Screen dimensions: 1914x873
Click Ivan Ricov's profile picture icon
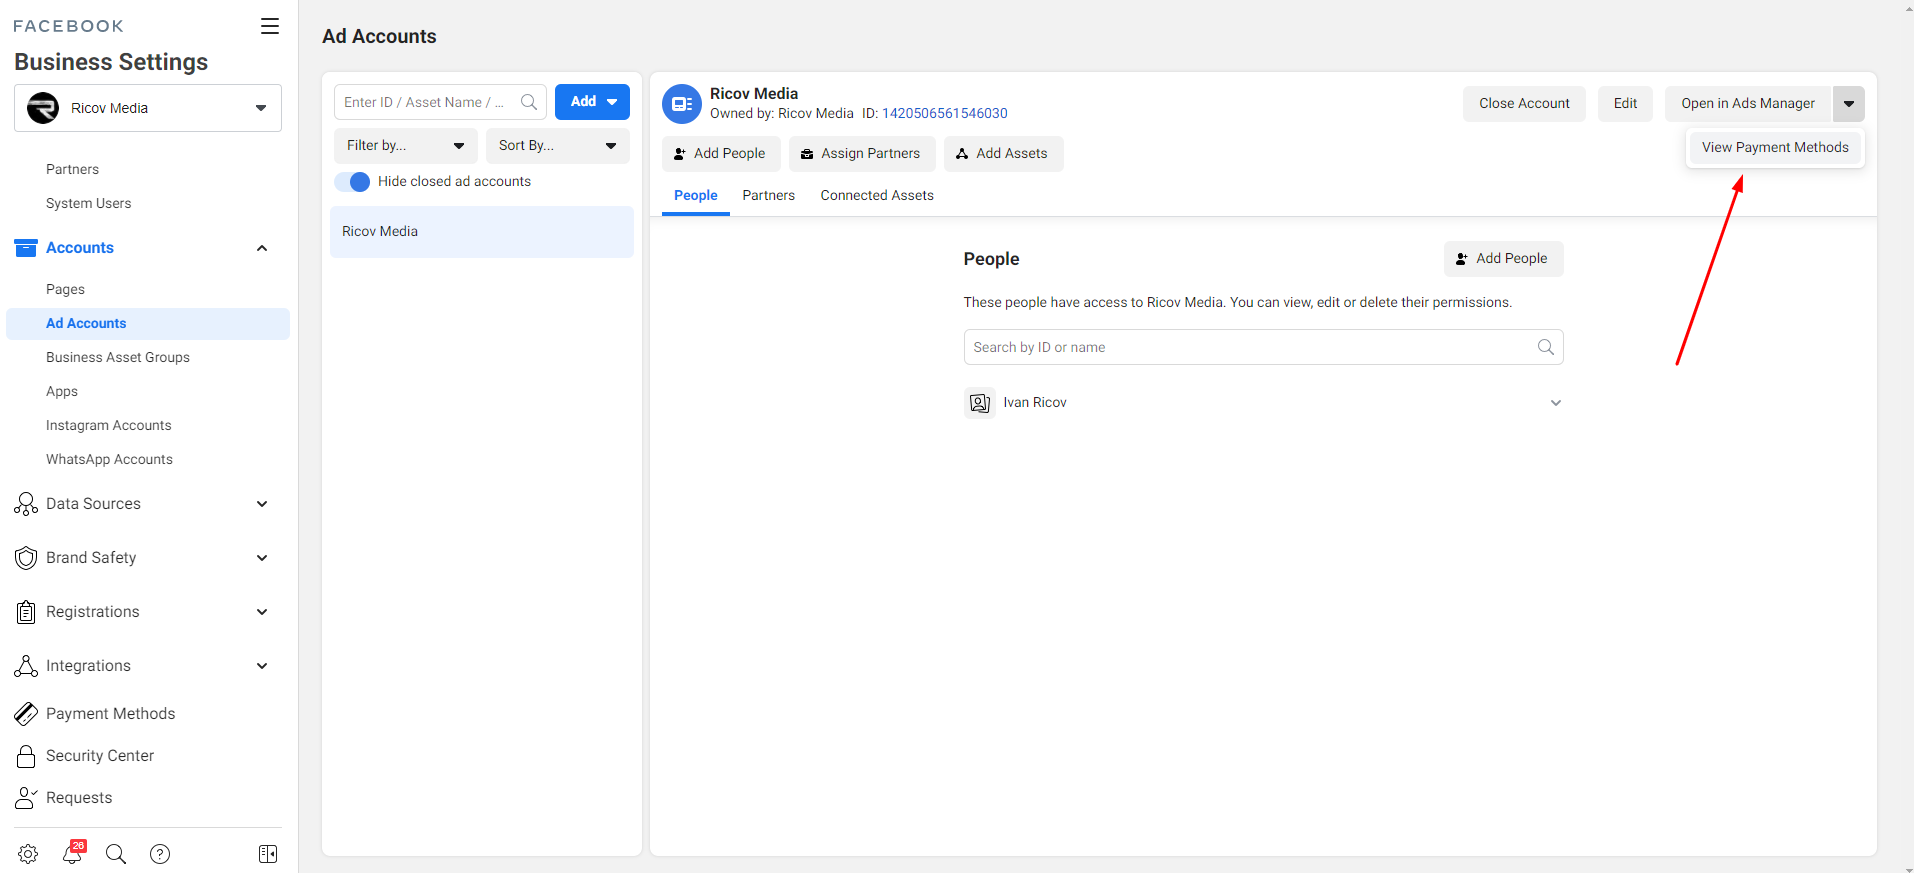[980, 403]
